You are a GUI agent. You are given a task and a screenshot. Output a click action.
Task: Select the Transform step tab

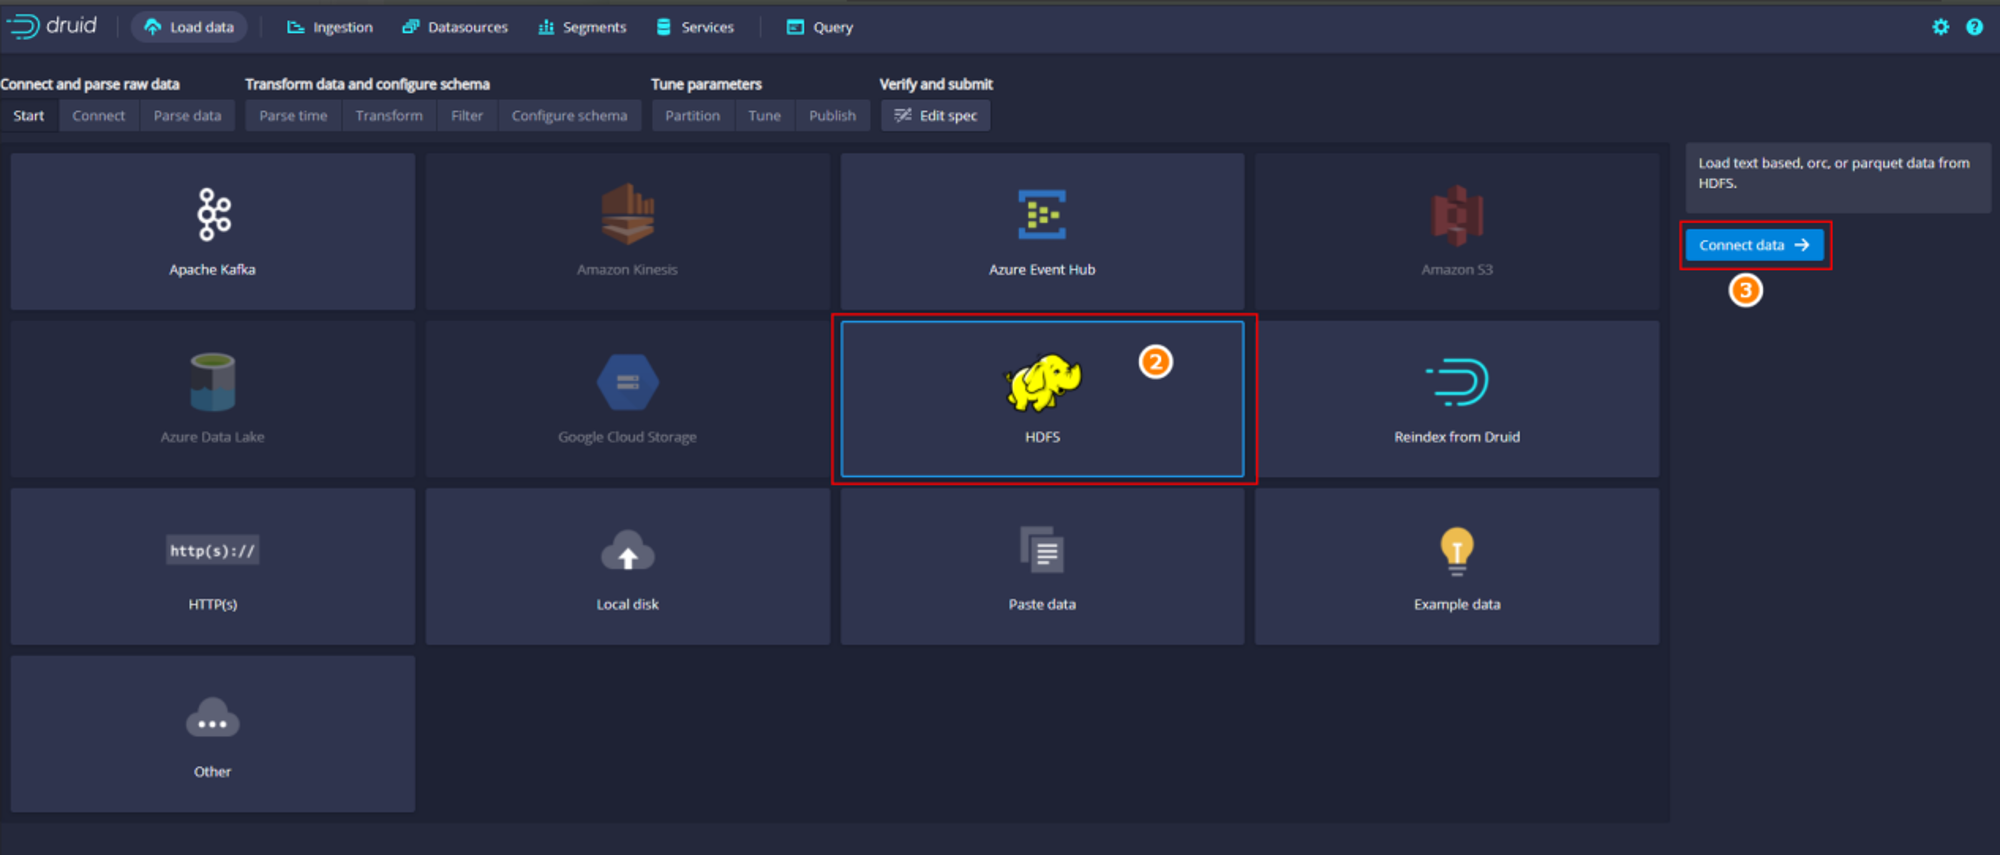point(389,115)
